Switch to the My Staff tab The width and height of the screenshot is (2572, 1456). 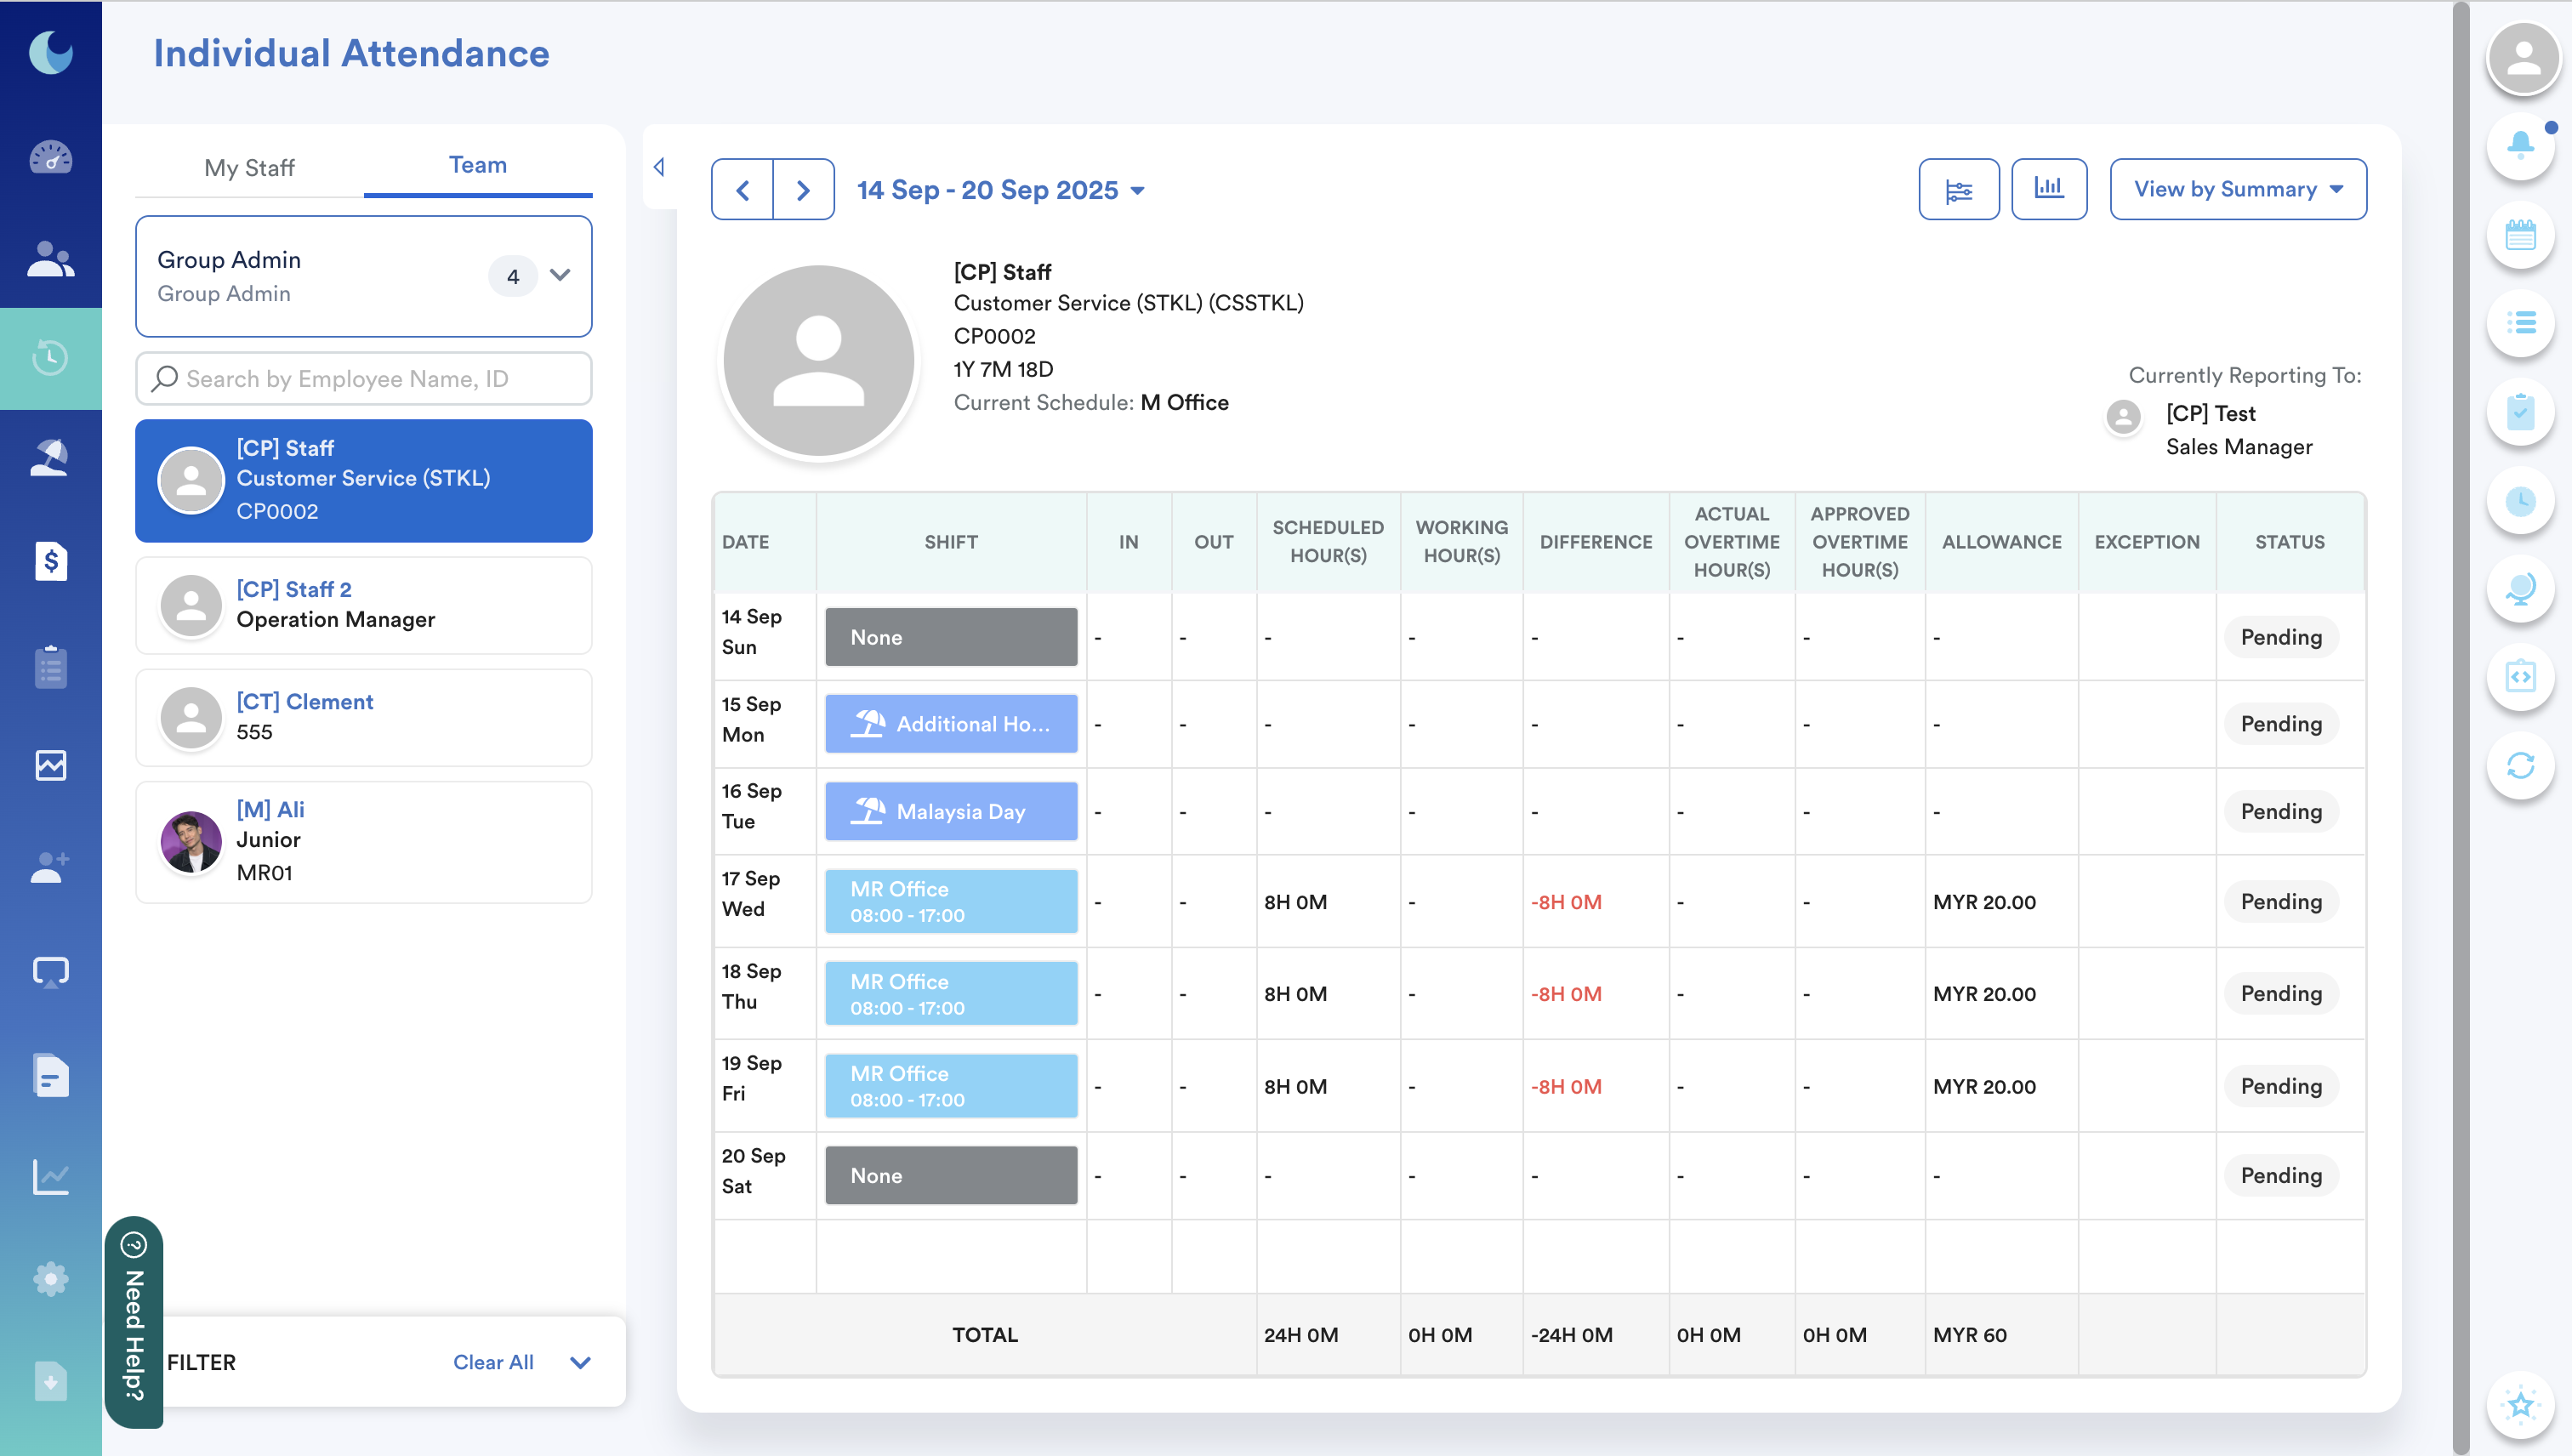(249, 167)
